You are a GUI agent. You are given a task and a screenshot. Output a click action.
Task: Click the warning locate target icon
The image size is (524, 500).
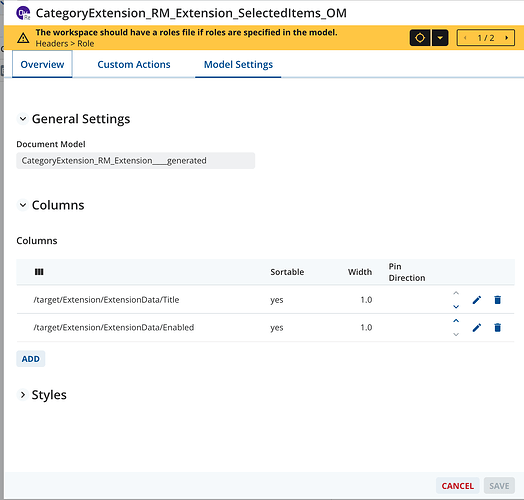coord(420,38)
